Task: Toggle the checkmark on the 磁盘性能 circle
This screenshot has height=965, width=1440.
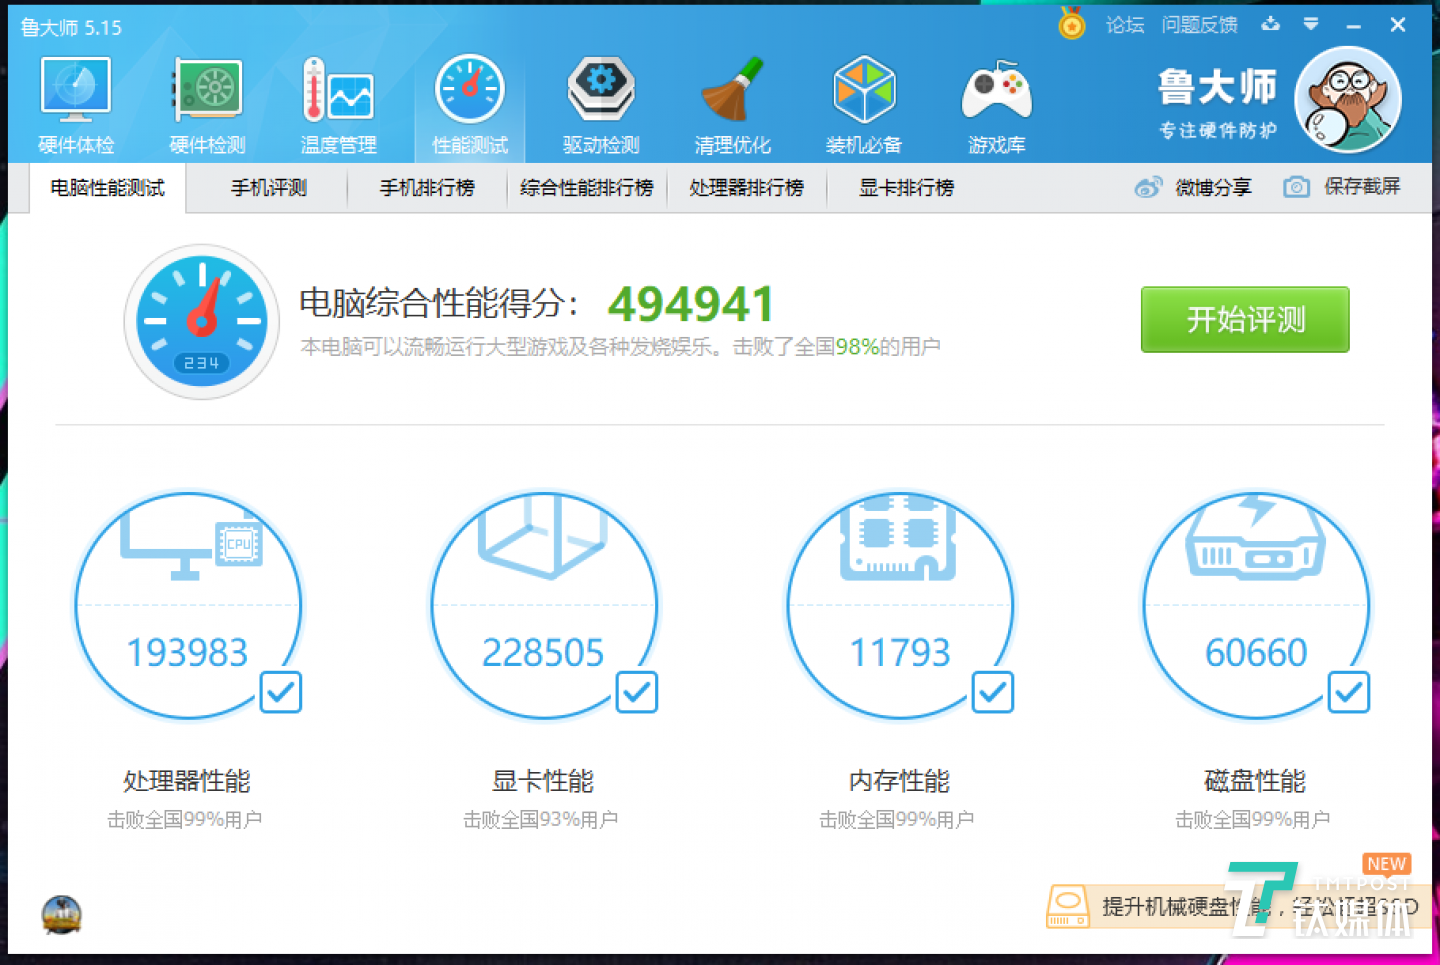Action: pos(1349,692)
